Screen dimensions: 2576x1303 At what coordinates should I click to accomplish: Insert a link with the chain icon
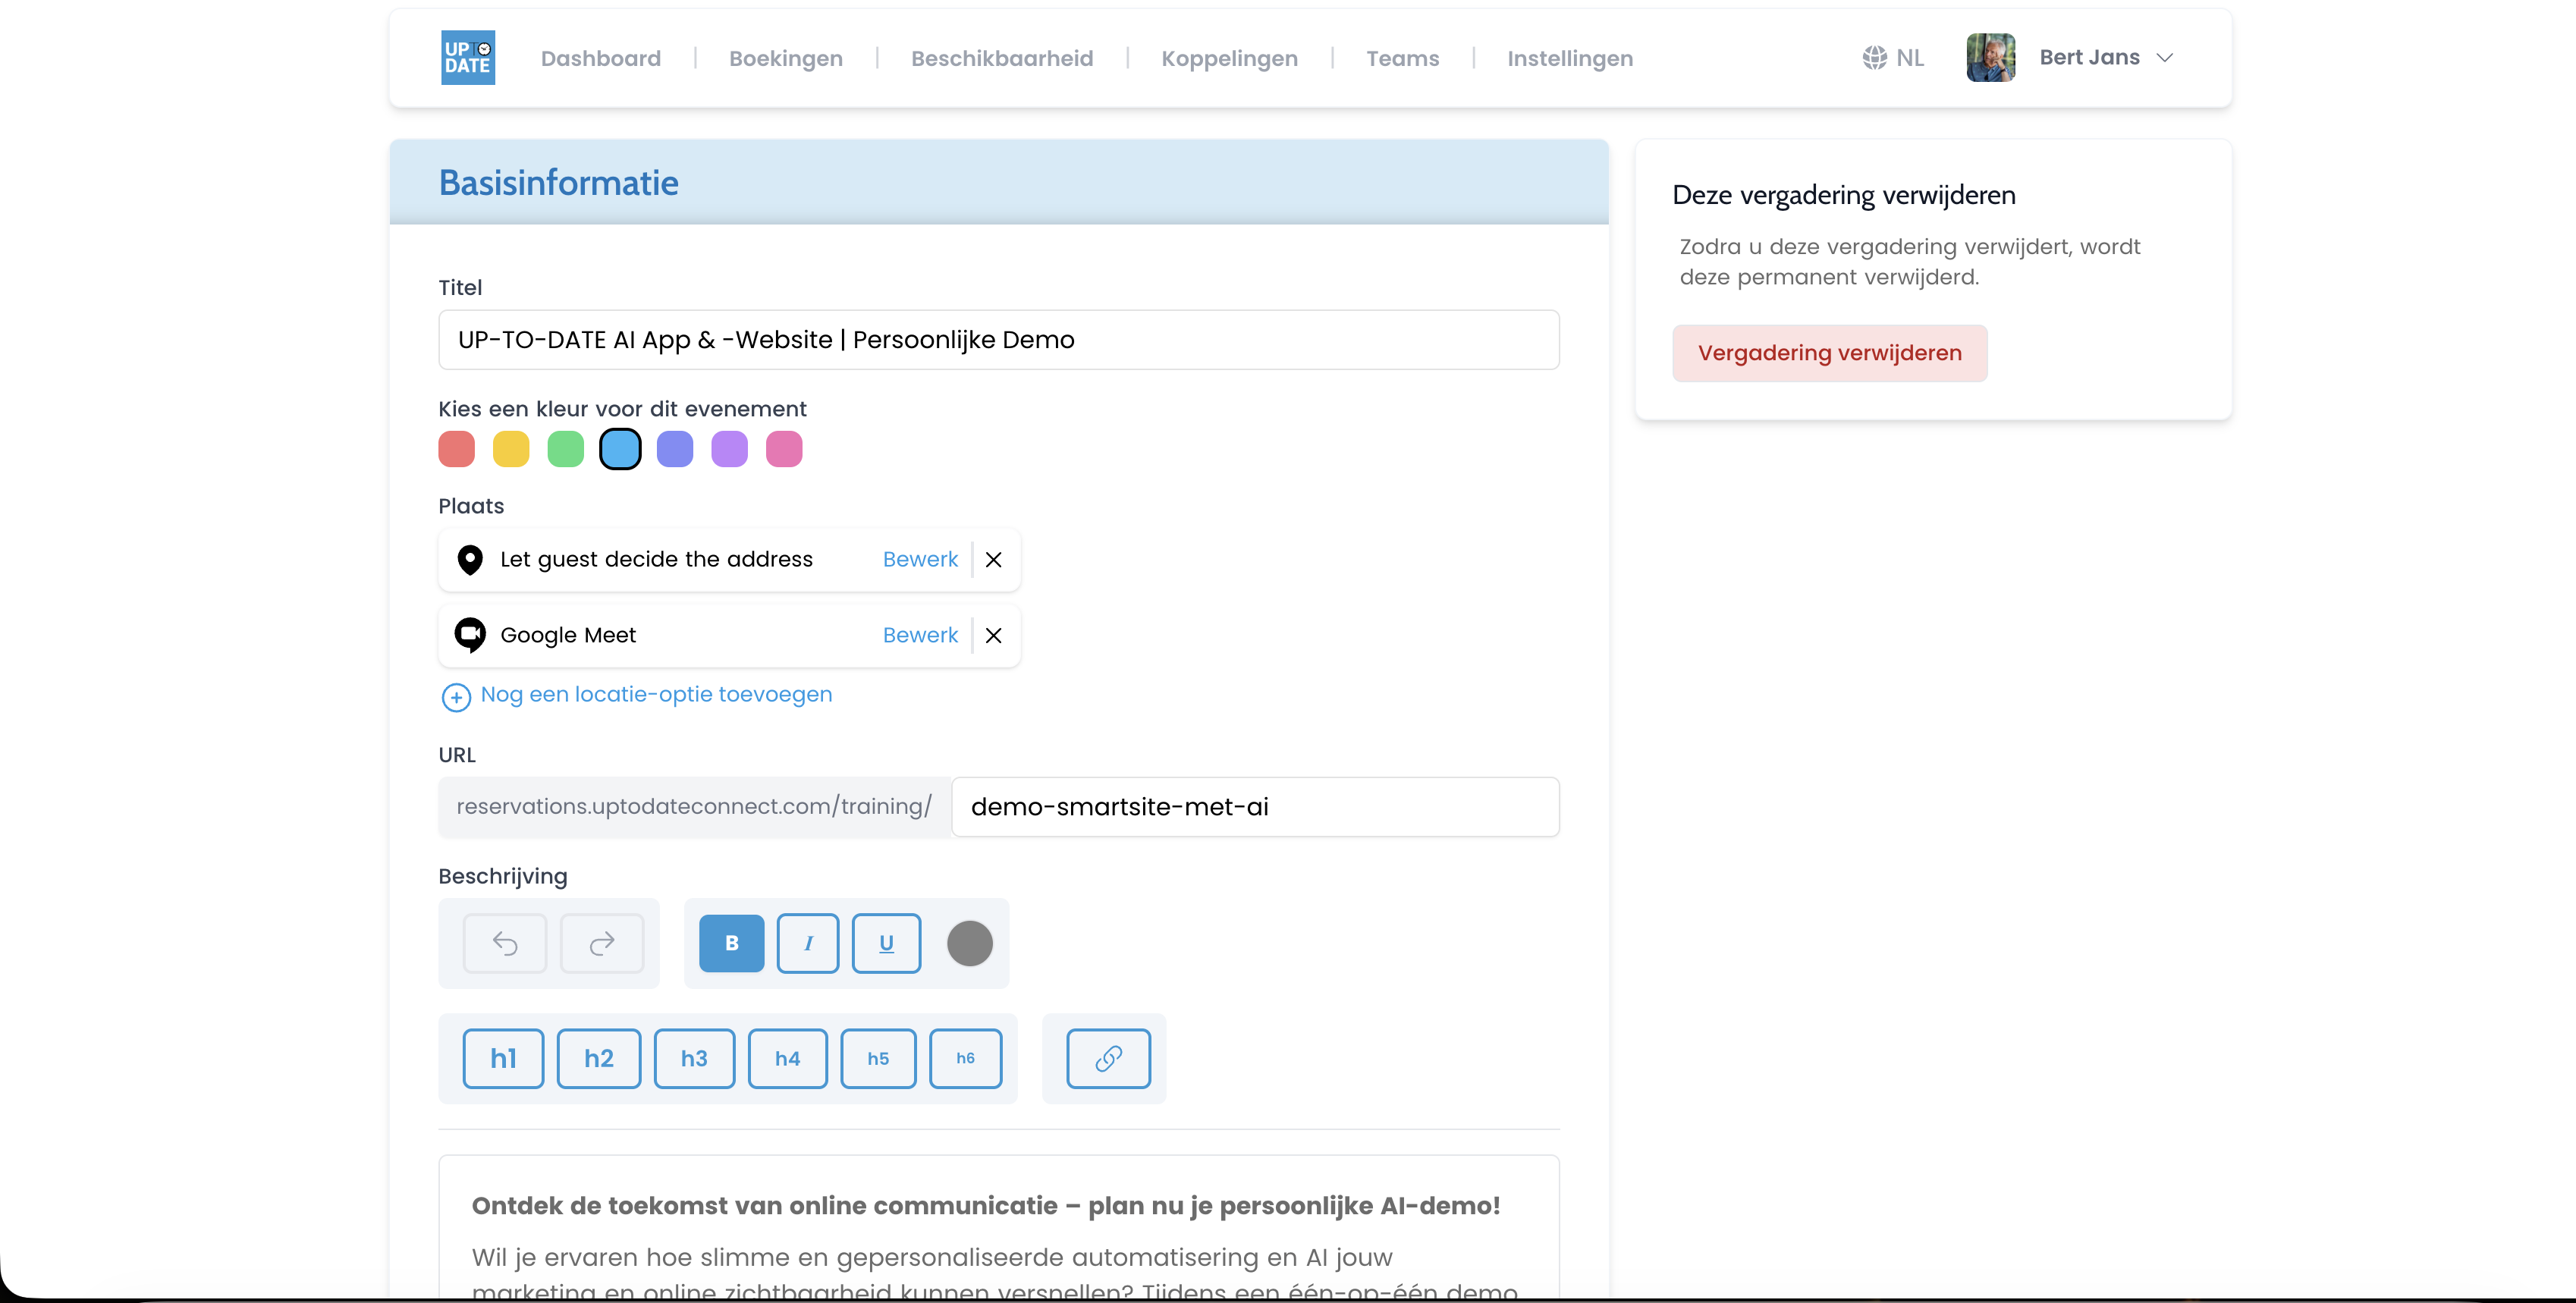click(x=1108, y=1058)
